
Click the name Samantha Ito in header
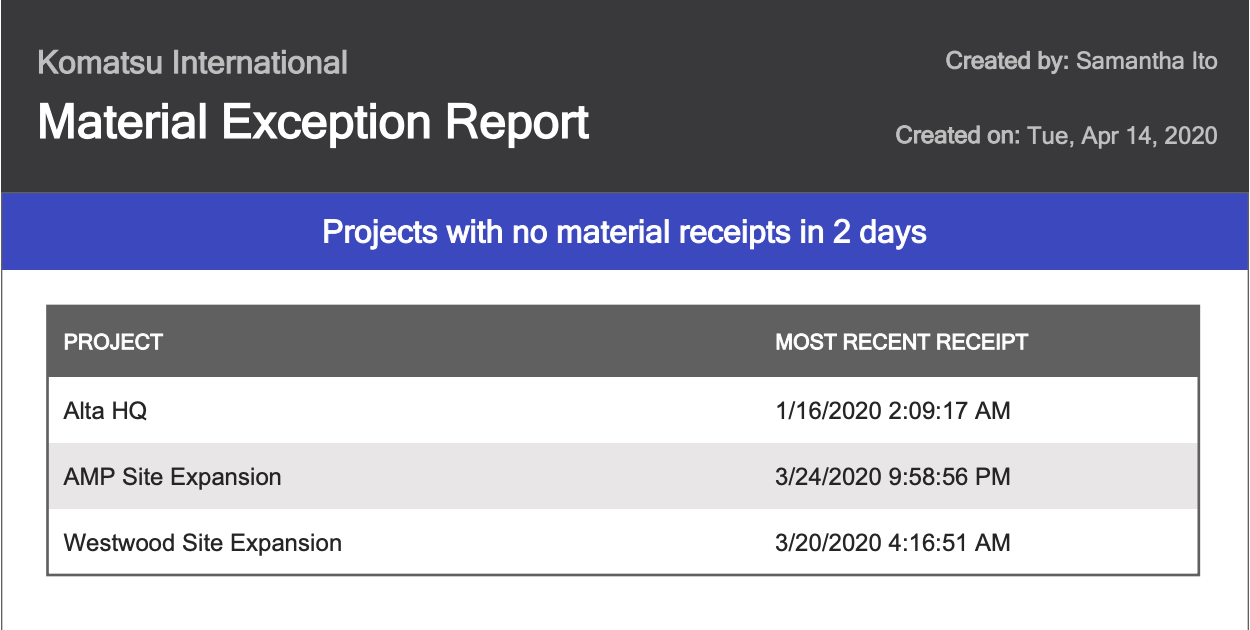point(1147,61)
